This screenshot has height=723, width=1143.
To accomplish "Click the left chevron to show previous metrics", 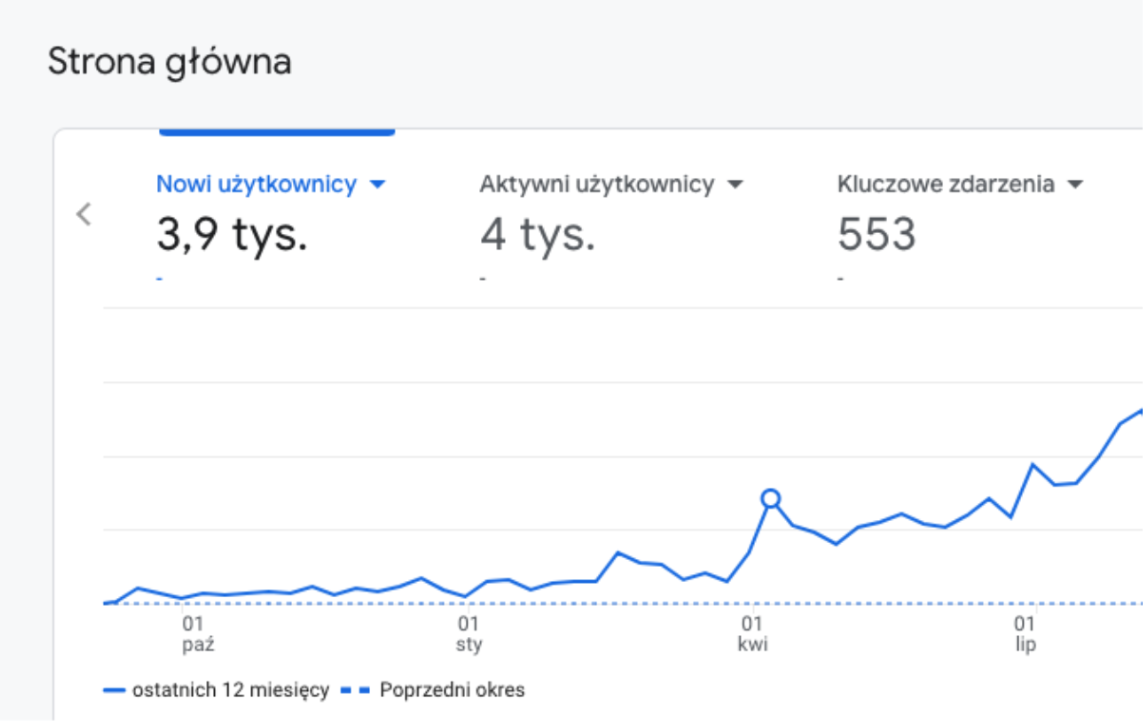I will 84,213.
